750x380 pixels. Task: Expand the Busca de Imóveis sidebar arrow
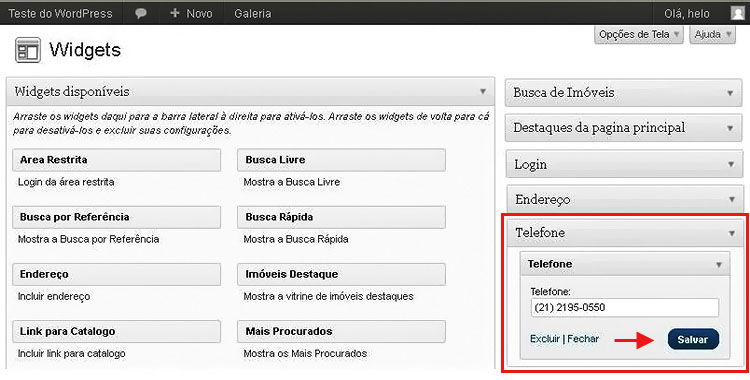coord(730,93)
